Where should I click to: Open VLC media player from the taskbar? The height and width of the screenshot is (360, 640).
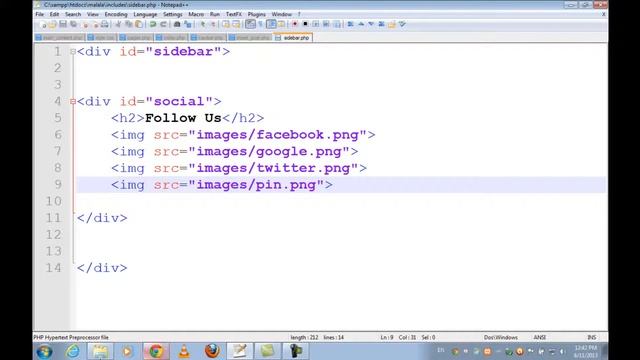coord(184,351)
